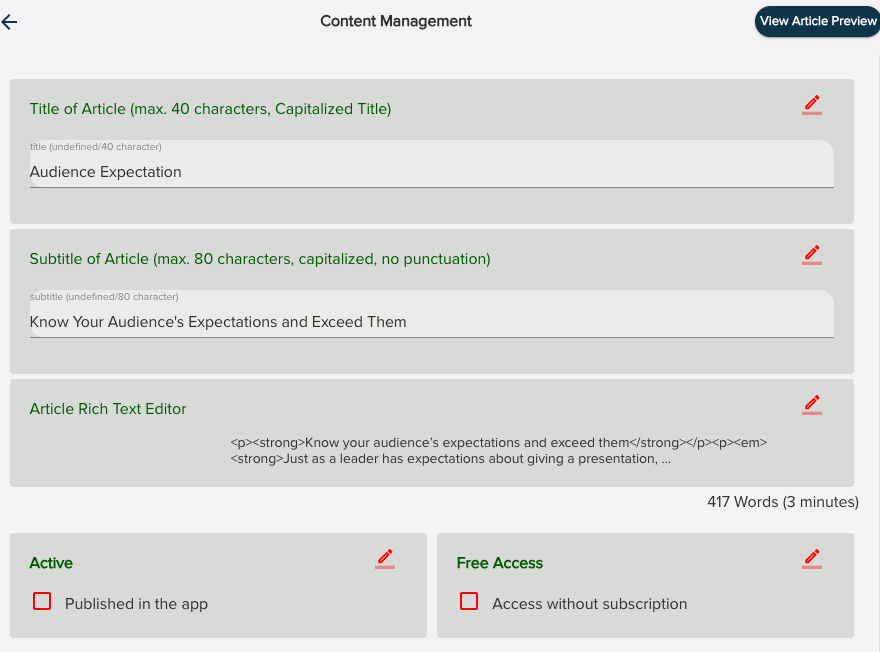Click the Published in the app label
The image size is (880, 652).
pos(136,604)
